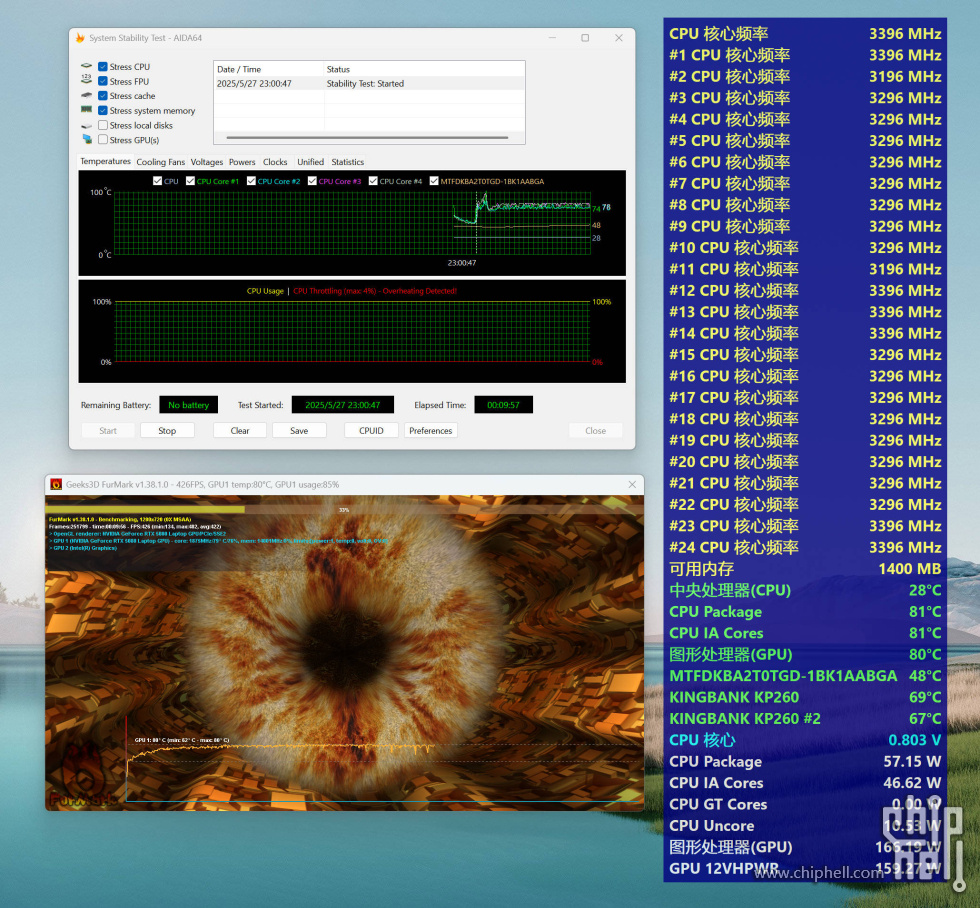Click the #24 CPU core frequency row
The width and height of the screenshot is (980, 908).
pos(805,547)
